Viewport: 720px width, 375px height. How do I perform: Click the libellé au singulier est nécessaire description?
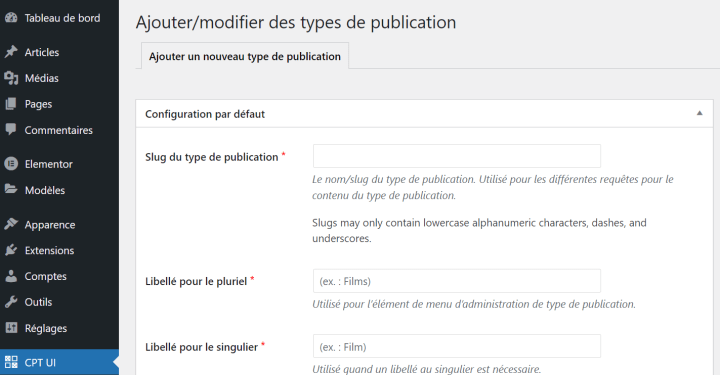coord(427,369)
